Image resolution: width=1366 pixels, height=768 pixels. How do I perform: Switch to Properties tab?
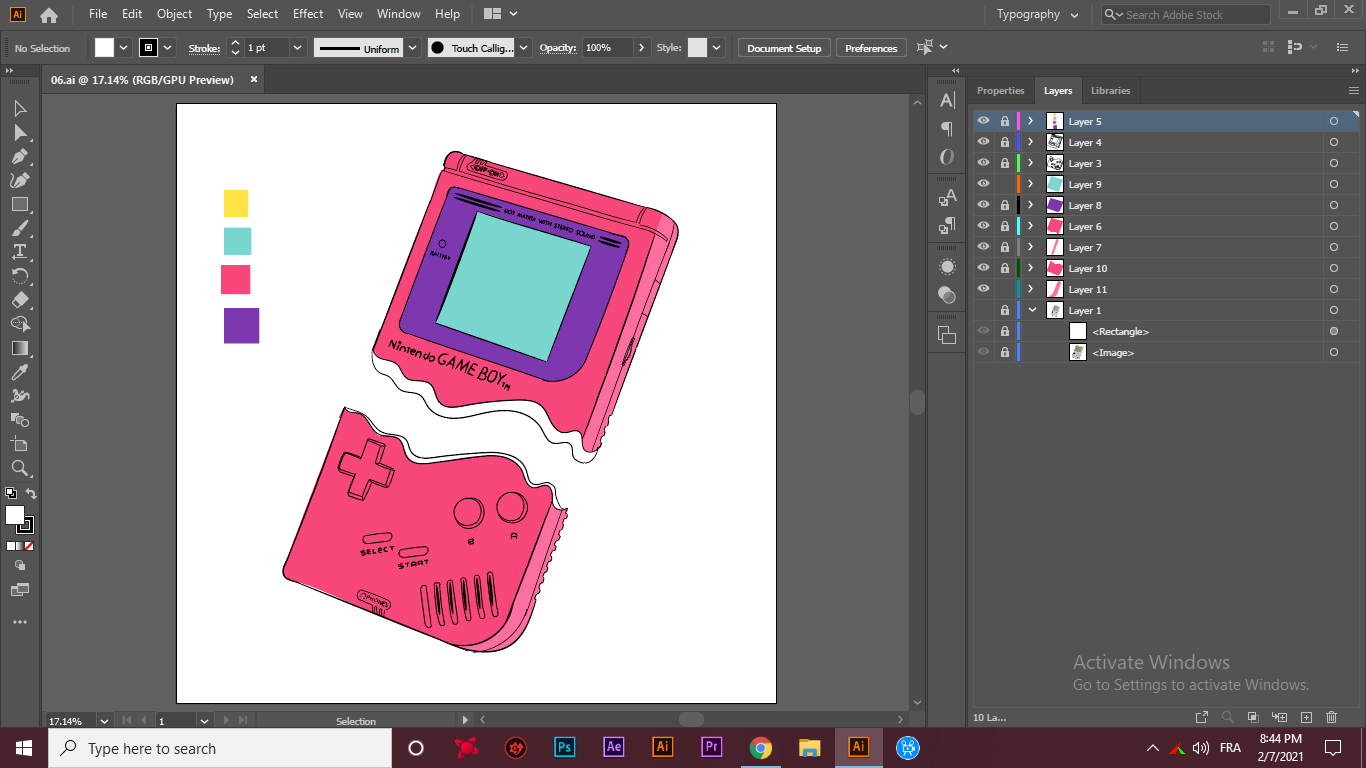click(x=1000, y=90)
